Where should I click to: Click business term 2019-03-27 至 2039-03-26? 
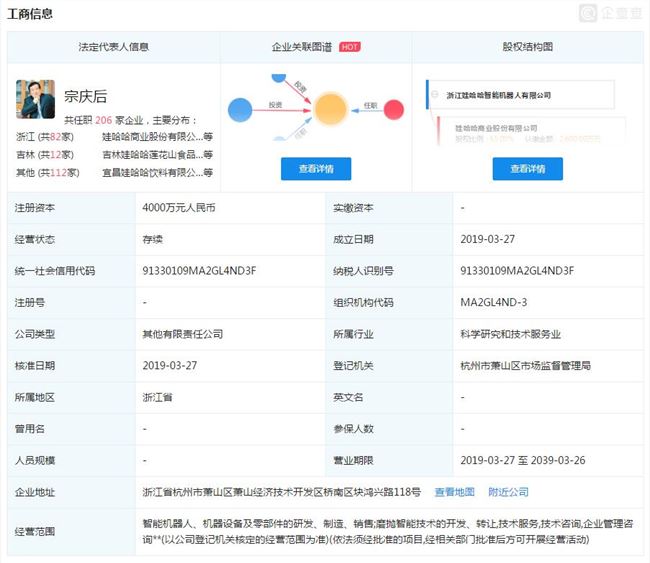point(523,460)
